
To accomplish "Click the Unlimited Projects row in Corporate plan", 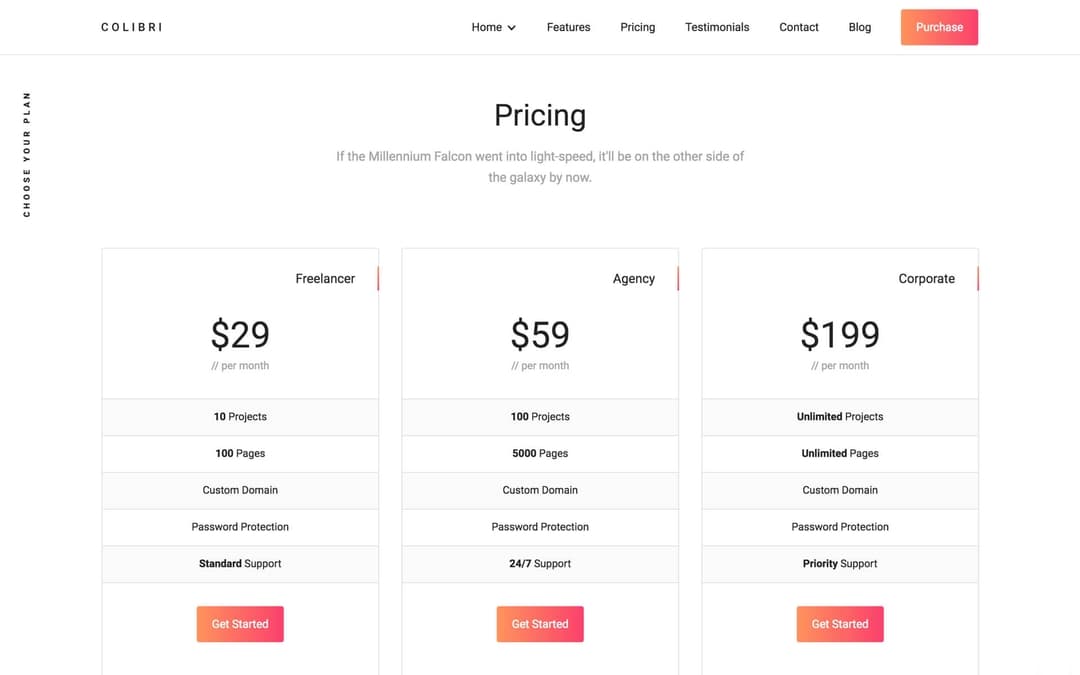I will point(840,416).
